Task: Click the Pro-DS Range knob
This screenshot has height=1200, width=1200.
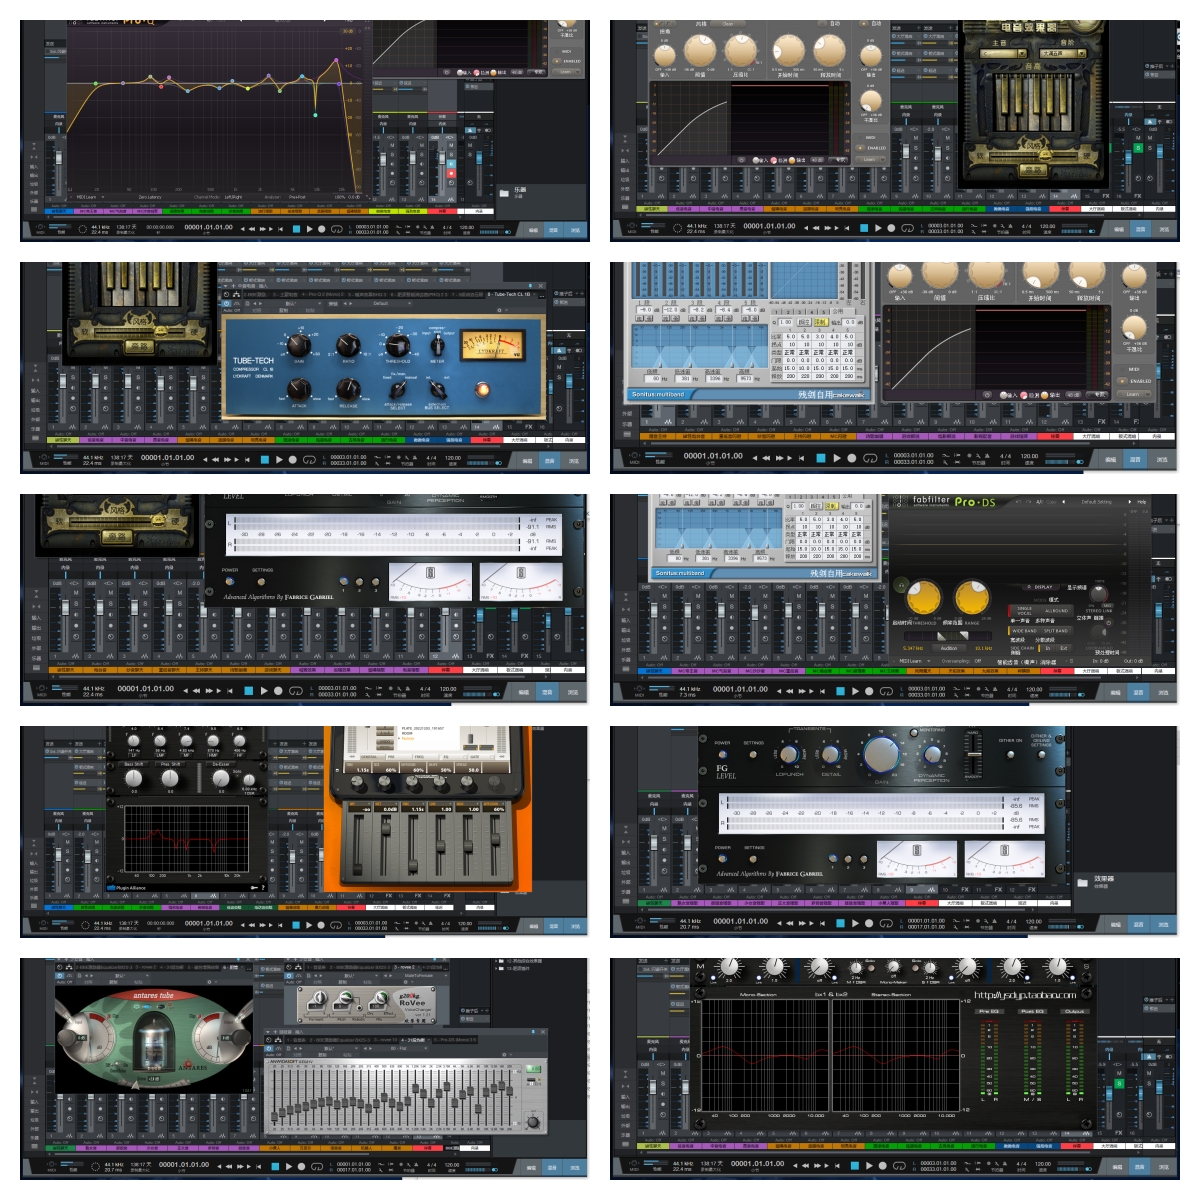Action: [x=971, y=598]
